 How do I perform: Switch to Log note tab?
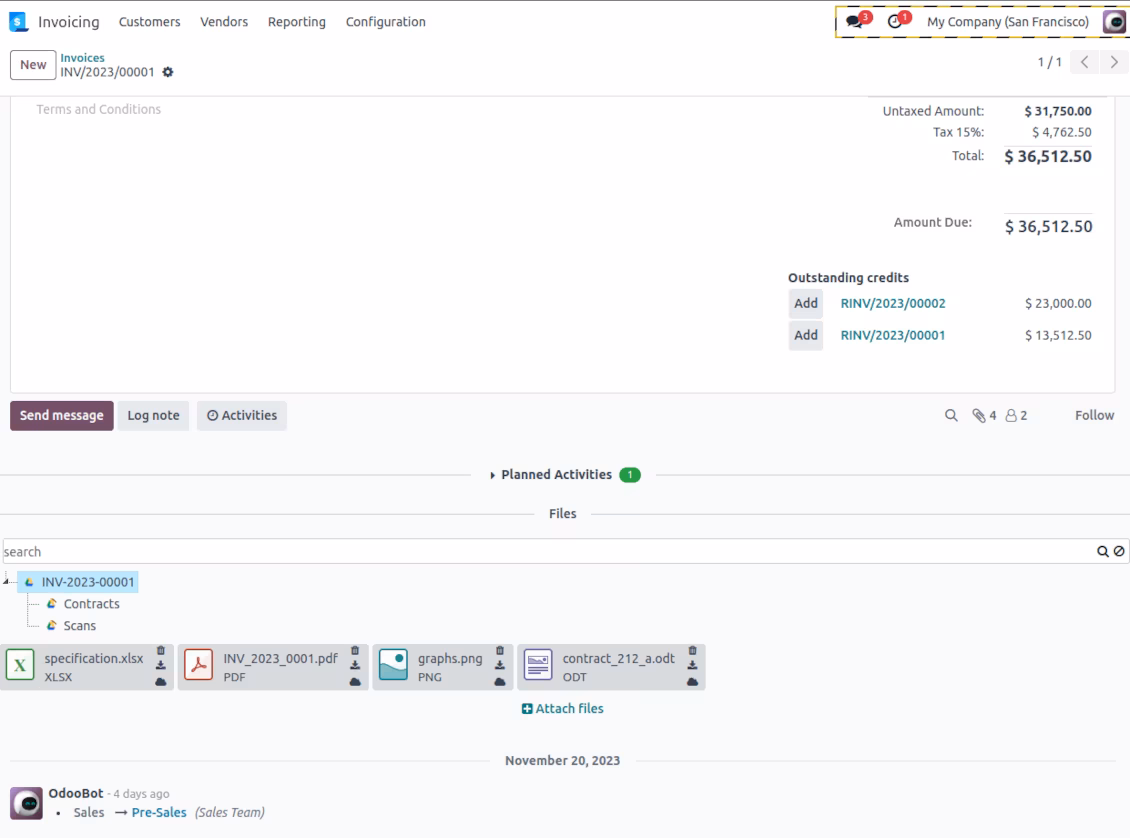154,416
